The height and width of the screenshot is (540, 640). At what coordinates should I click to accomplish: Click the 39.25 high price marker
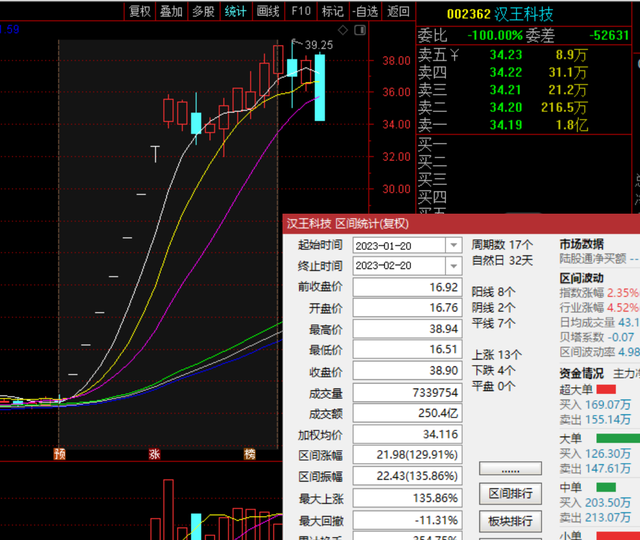[x=318, y=45]
